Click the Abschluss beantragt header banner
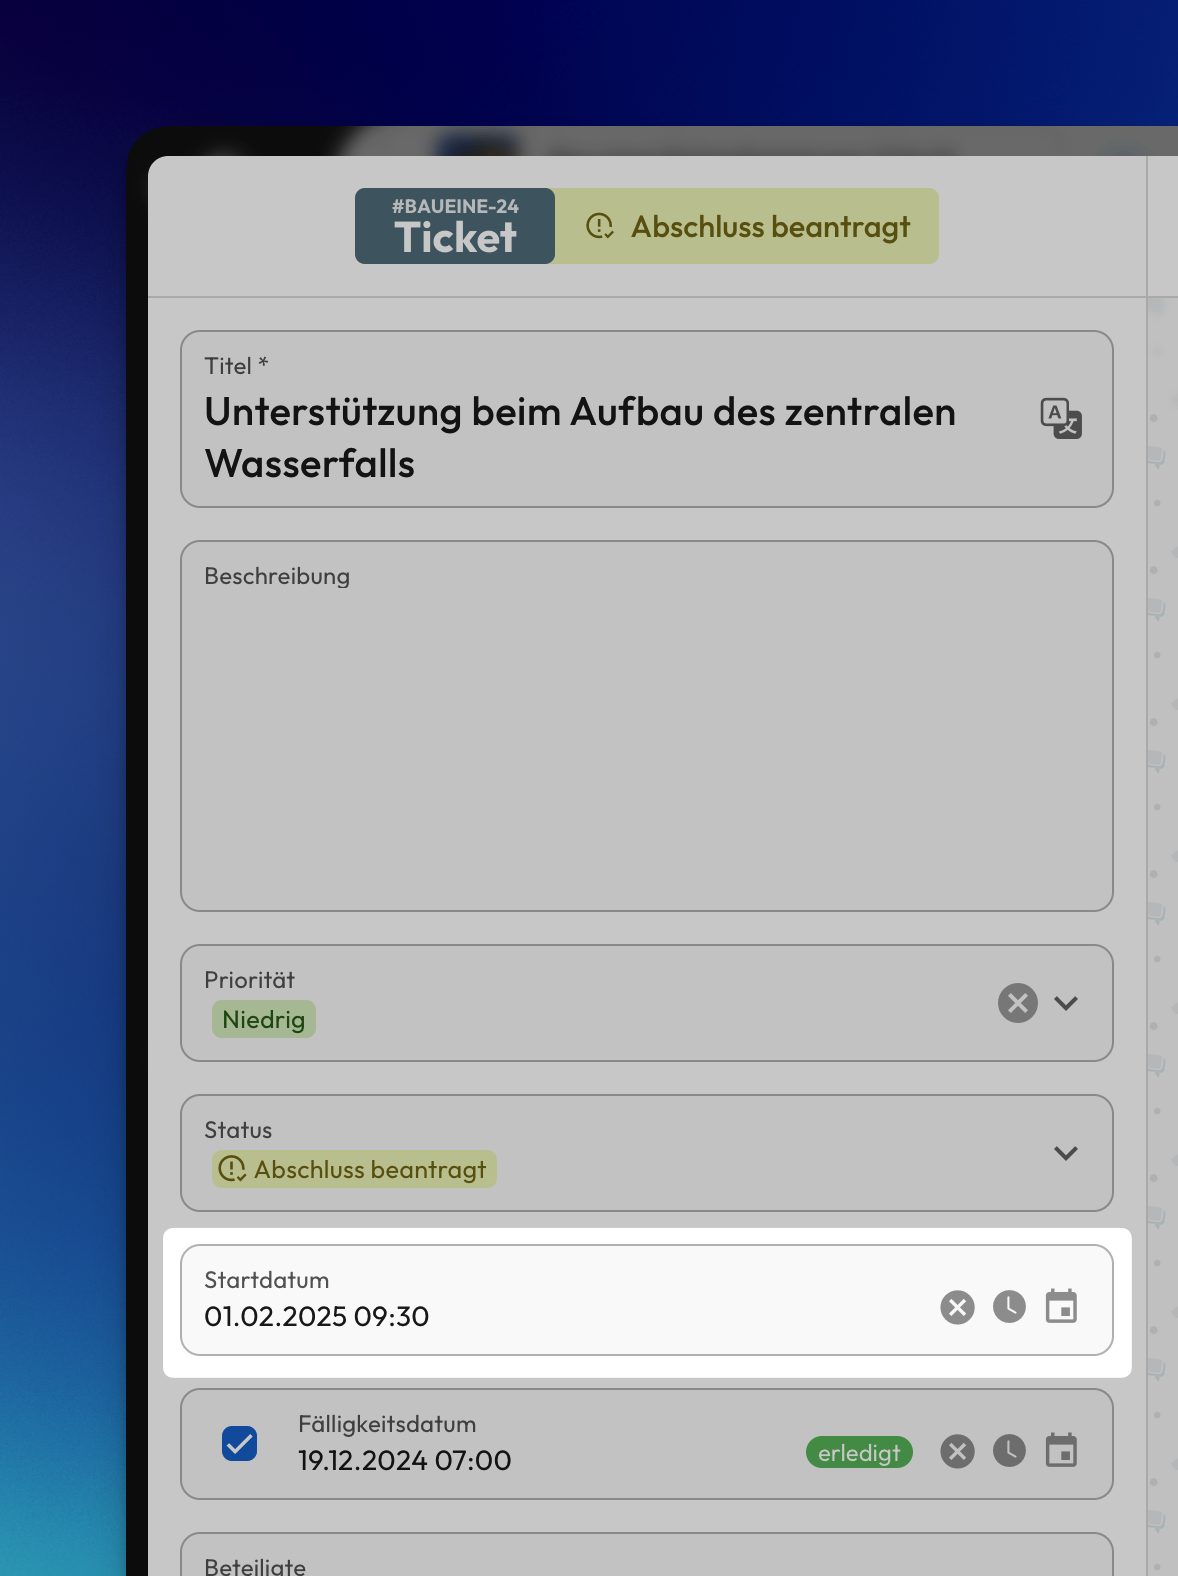This screenshot has height=1576, width=1178. [x=747, y=226]
